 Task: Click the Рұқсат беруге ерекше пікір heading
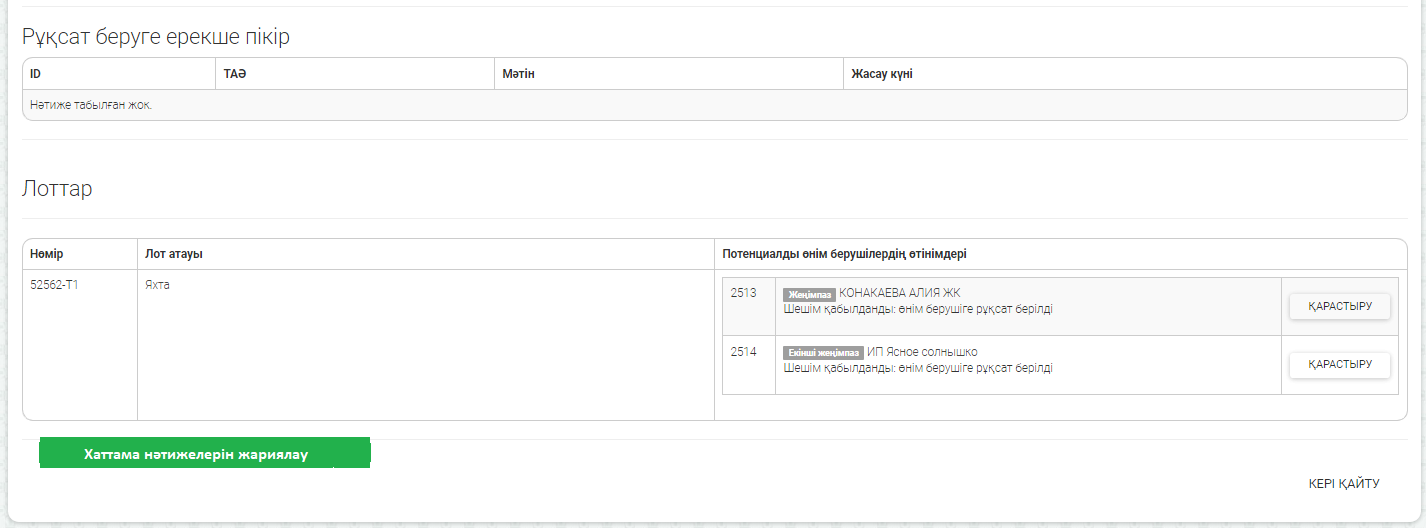tap(155, 38)
